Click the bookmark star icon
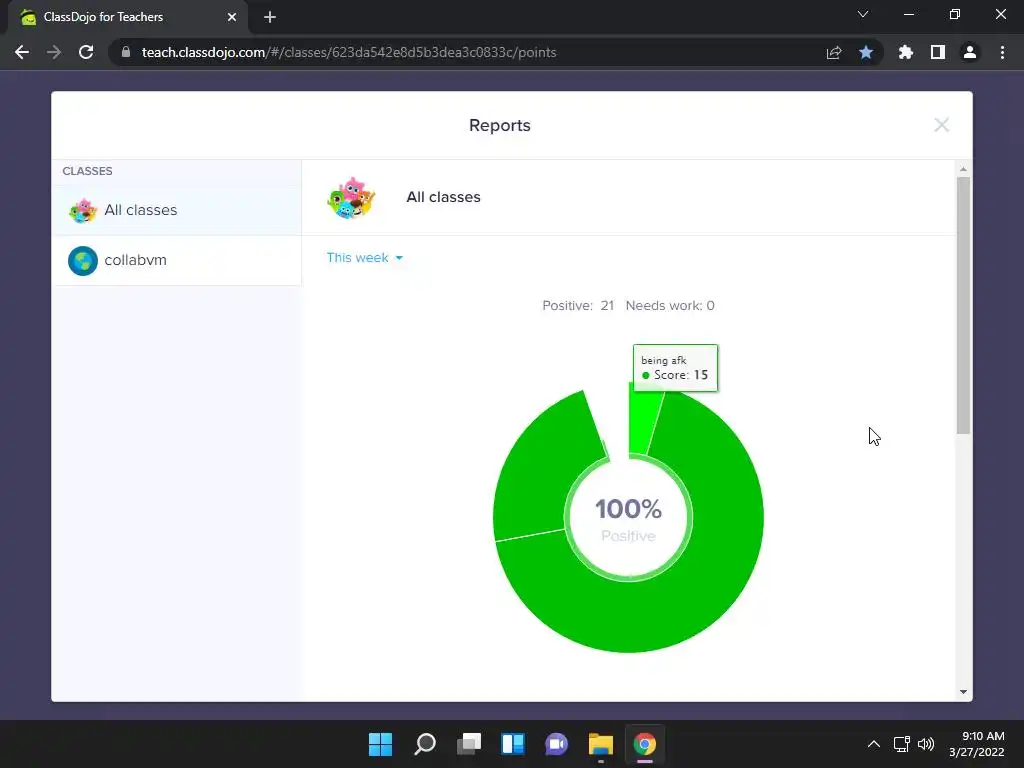The width and height of the screenshot is (1024, 768). [866, 52]
